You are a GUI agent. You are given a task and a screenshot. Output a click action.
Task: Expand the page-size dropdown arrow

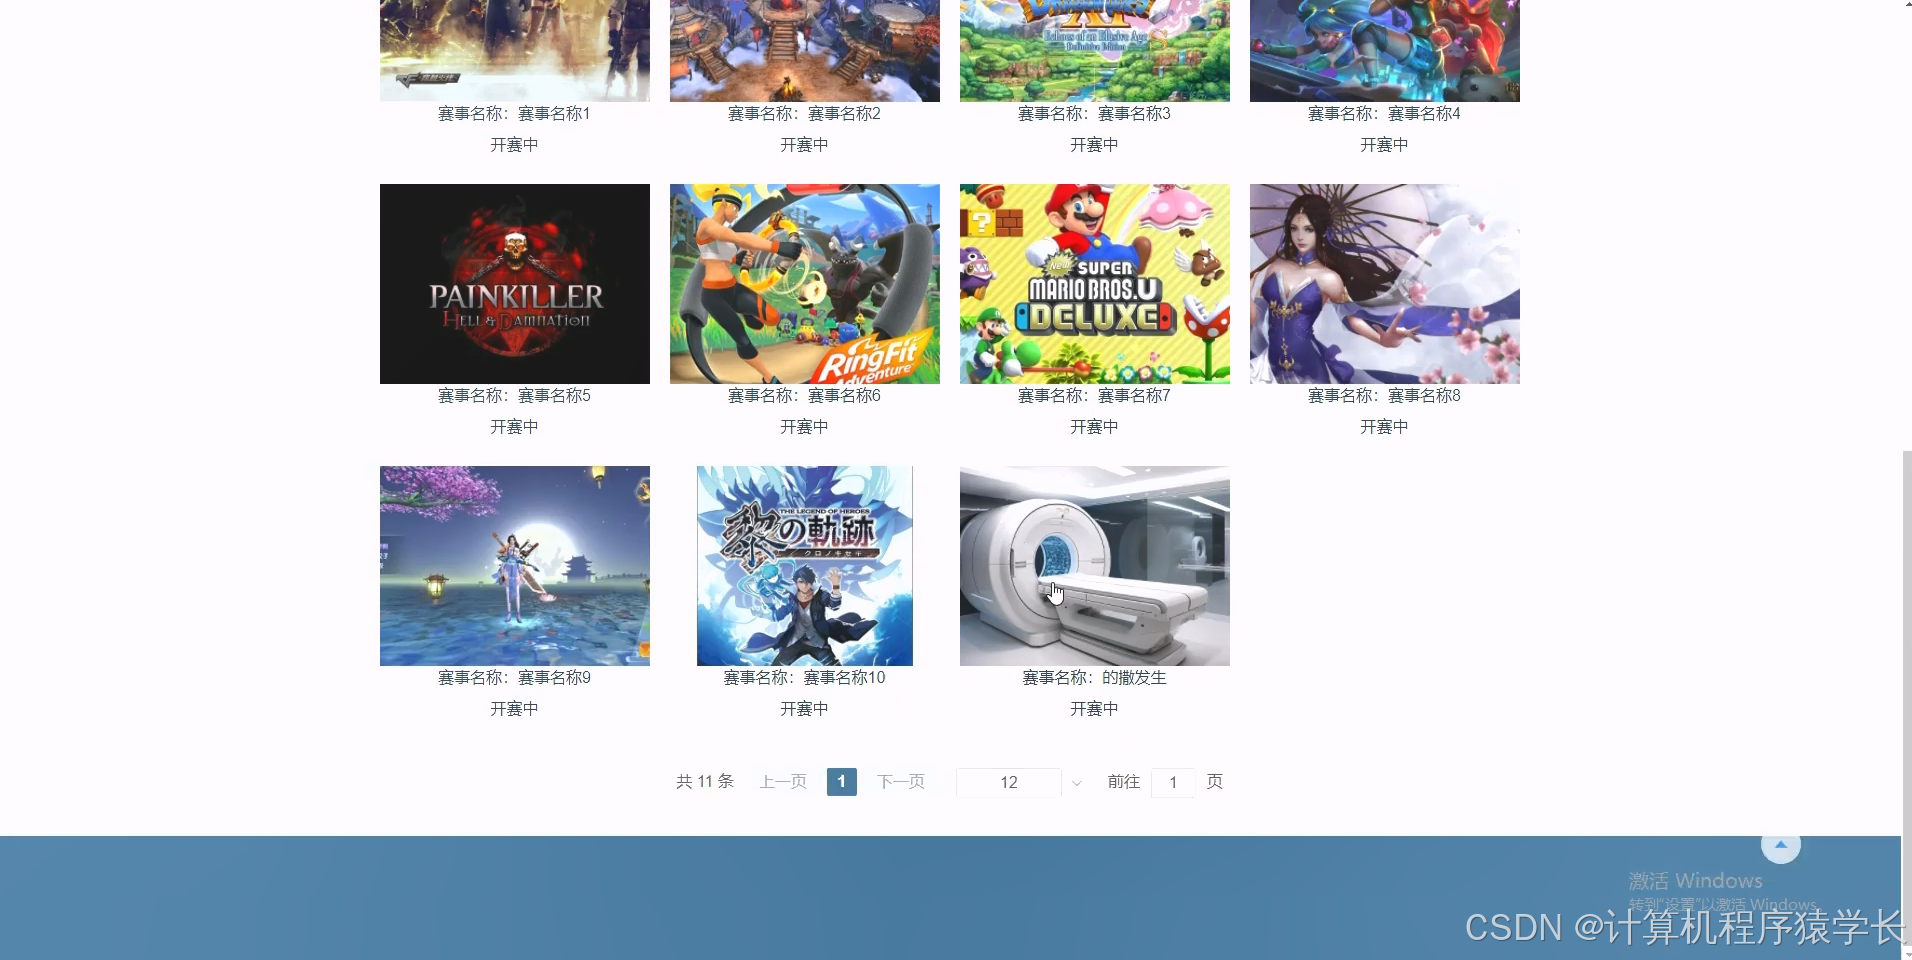click(1076, 783)
